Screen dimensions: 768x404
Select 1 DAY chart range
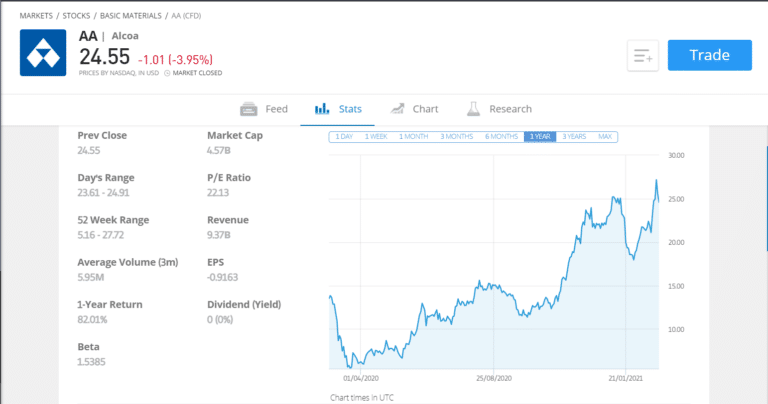(x=344, y=137)
